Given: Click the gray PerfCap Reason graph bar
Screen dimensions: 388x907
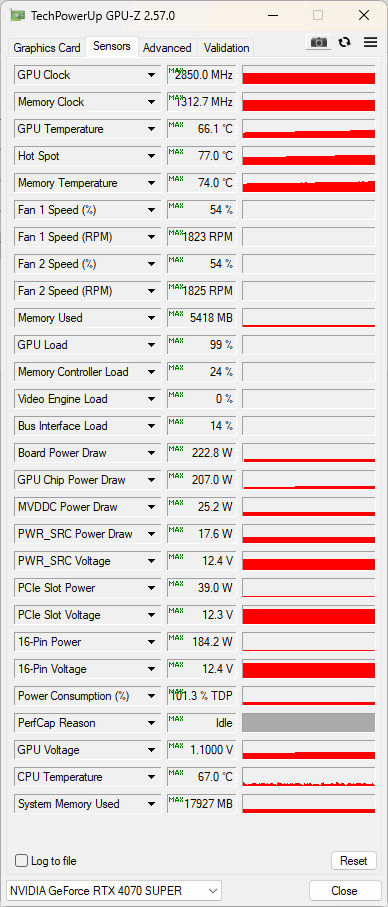Looking at the screenshot, I should (x=308, y=723).
